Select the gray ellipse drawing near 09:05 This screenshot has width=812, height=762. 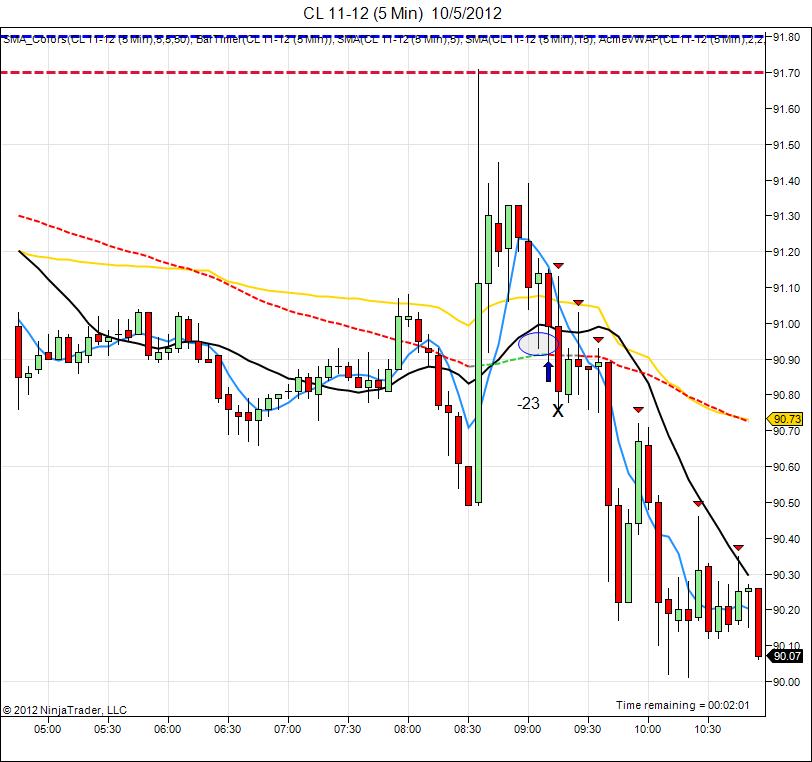tap(539, 344)
